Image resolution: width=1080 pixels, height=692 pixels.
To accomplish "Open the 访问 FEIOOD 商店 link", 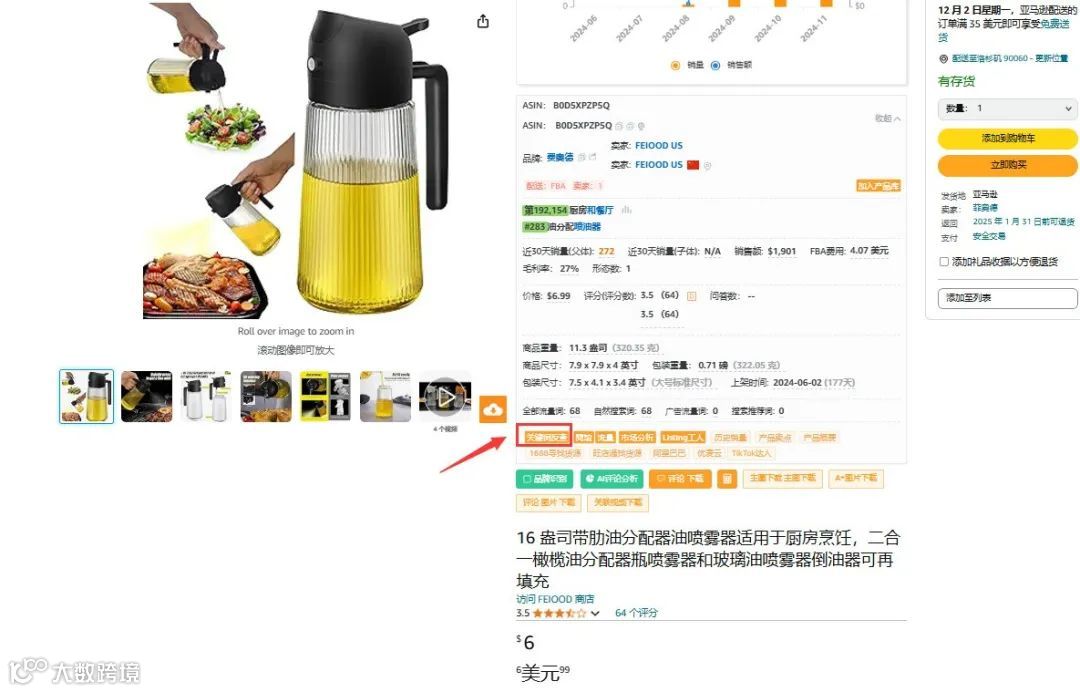I will 555,599.
